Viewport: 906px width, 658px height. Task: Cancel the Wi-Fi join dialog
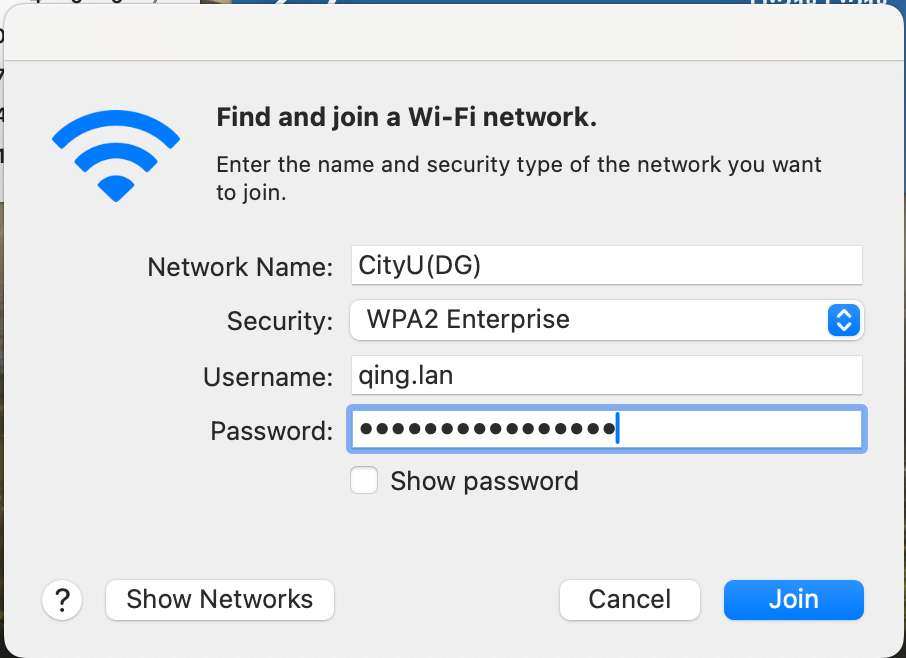[629, 600]
